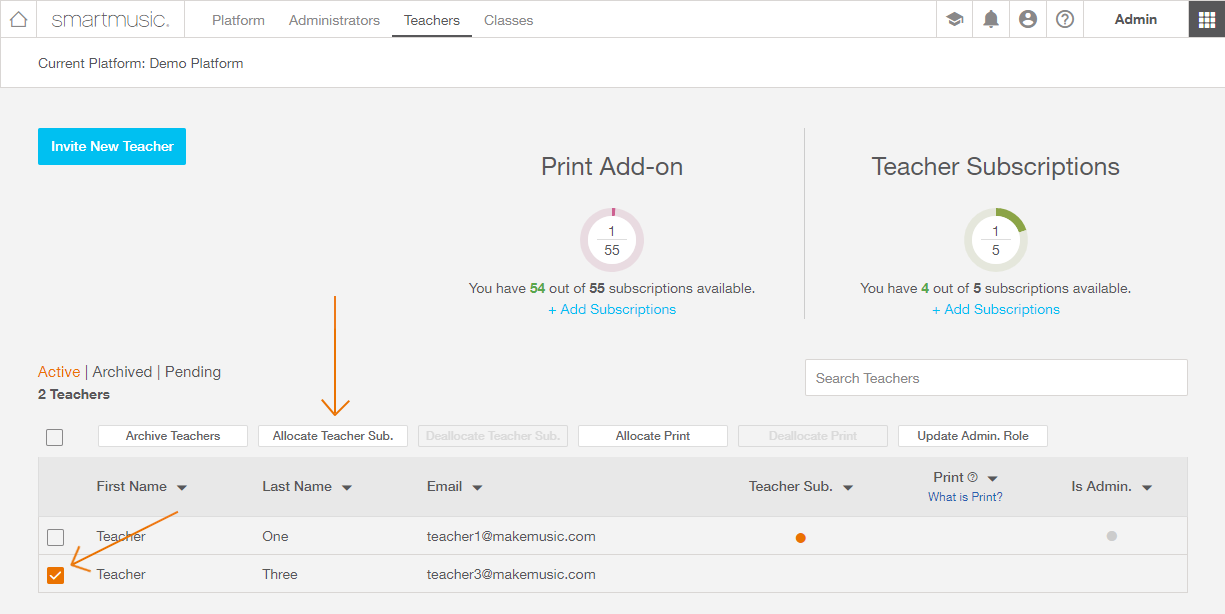The image size is (1225, 614).
Task: Sort by Teacher Sub. column arrow
Action: point(848,488)
